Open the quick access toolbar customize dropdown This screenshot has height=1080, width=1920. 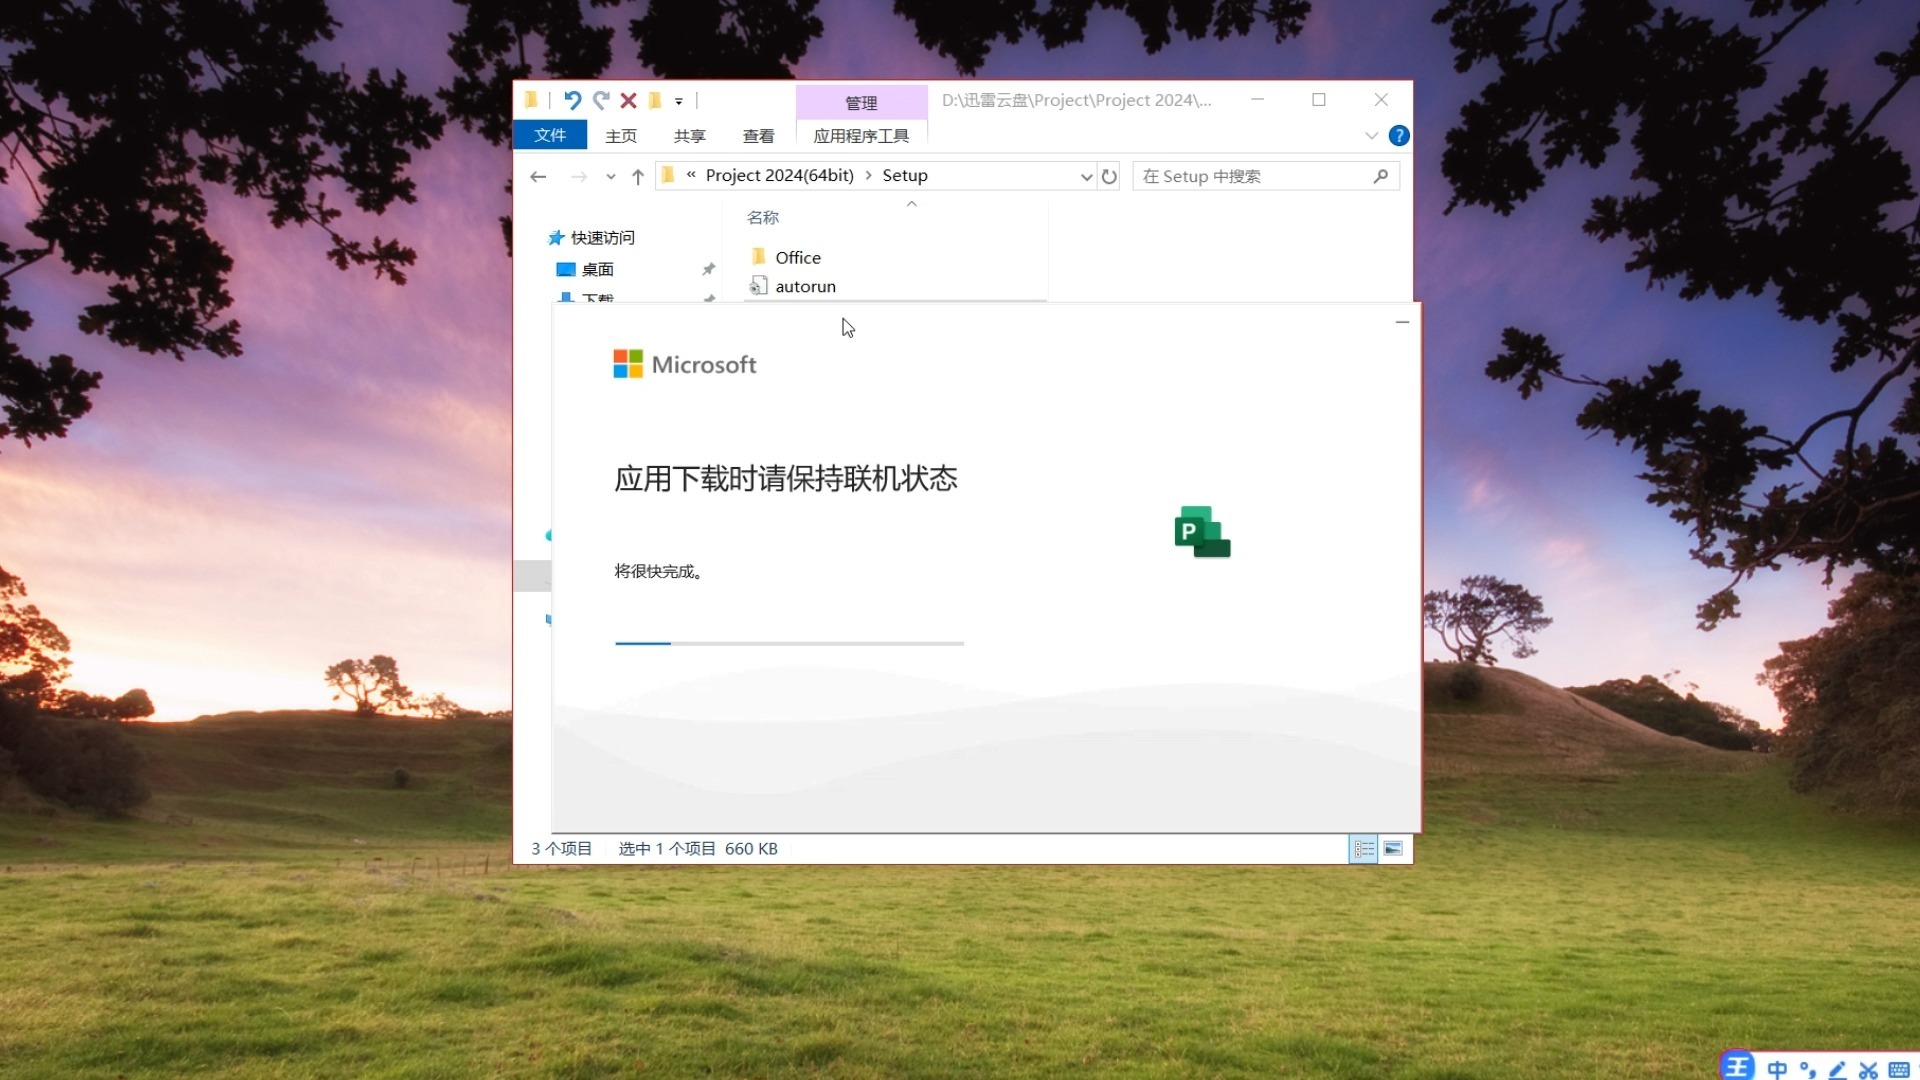click(679, 101)
